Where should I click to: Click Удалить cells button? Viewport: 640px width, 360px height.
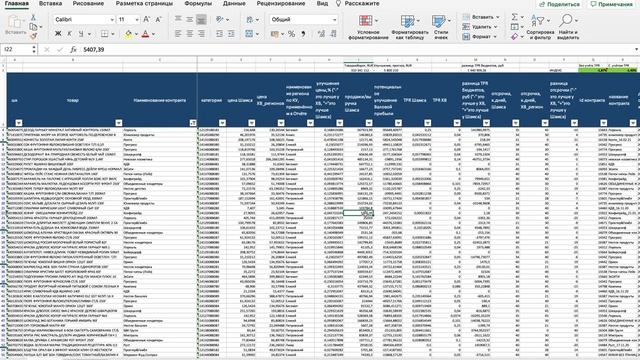[481, 27]
